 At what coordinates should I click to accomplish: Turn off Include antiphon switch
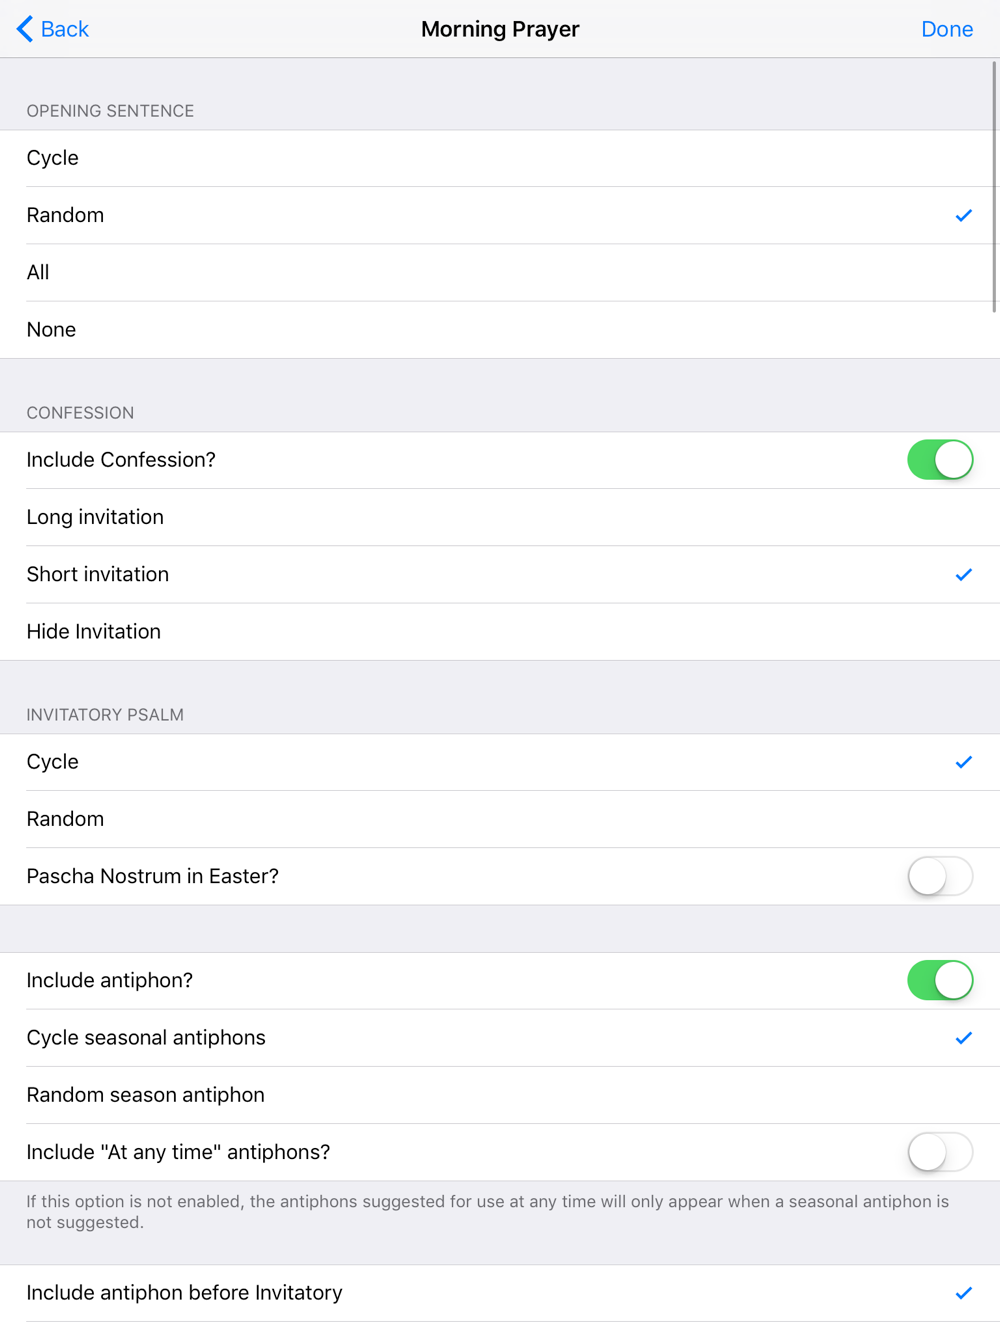pyautogui.click(x=939, y=981)
